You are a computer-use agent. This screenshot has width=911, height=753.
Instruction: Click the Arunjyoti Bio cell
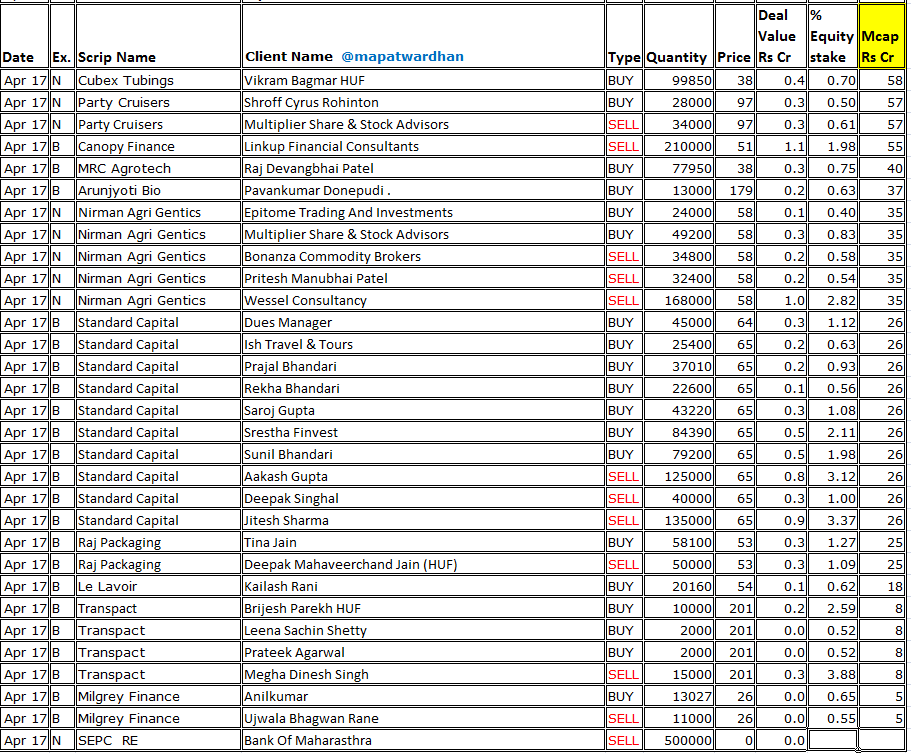coord(158,191)
